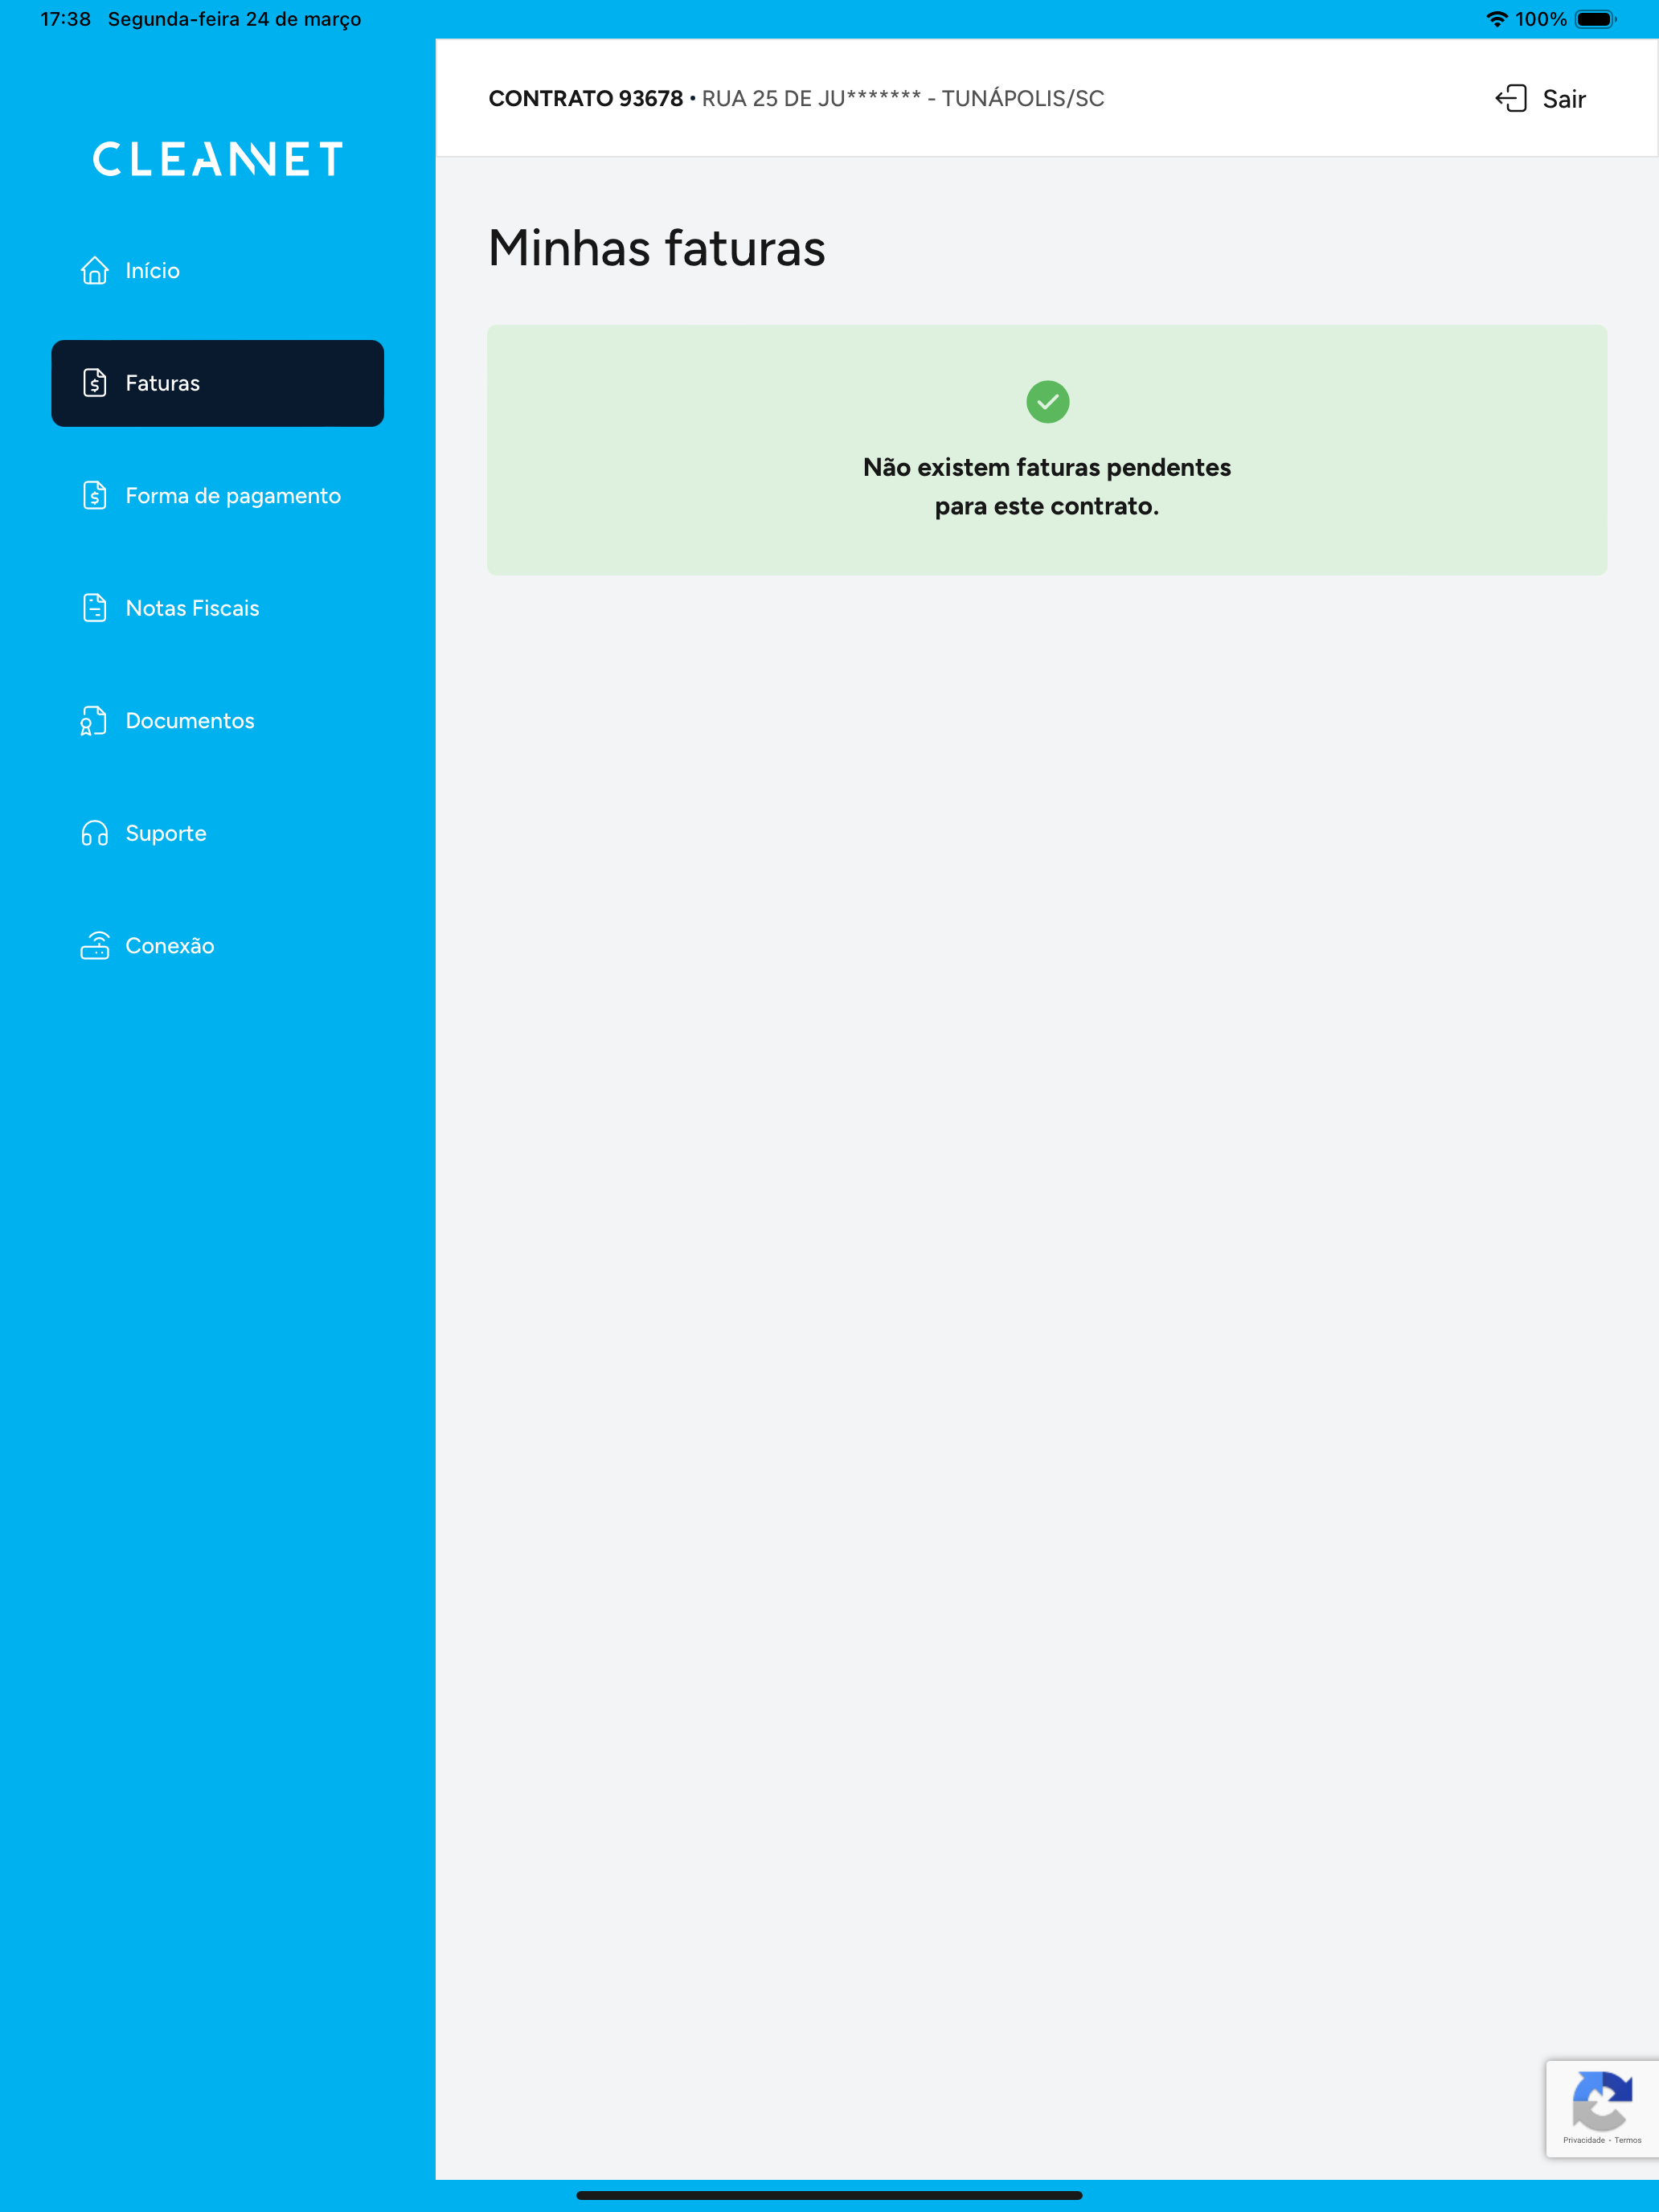Select the Faturas menu item

[217, 383]
